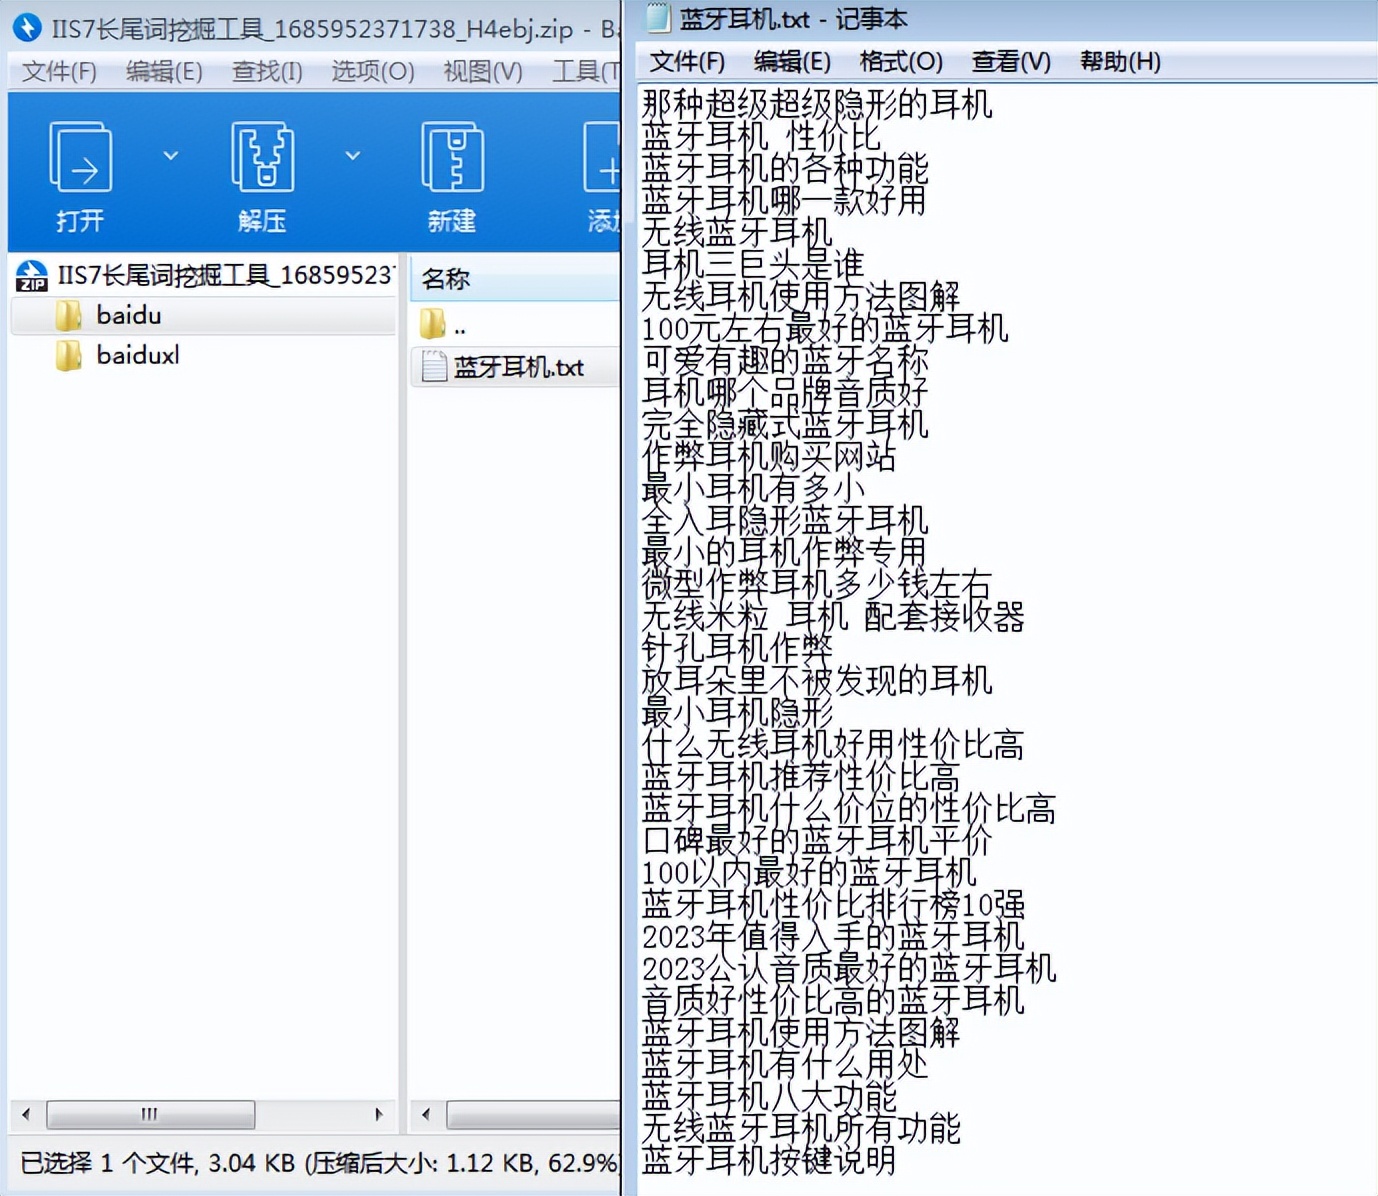Image resolution: width=1378 pixels, height=1196 pixels.
Task: Click the line '2023年值得入手的蓝牙耳机'
Action: click(x=833, y=936)
